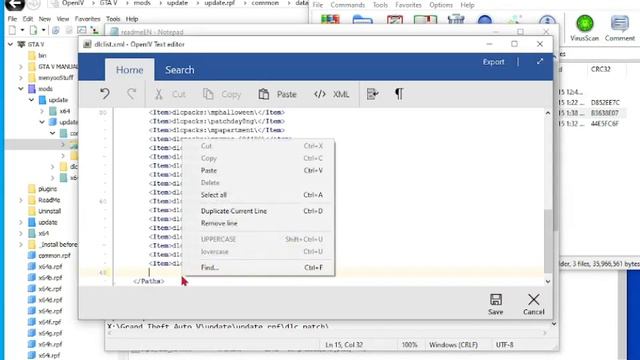The height and width of the screenshot is (360, 640).
Task: Click Export in text editor header
Action: (493, 62)
